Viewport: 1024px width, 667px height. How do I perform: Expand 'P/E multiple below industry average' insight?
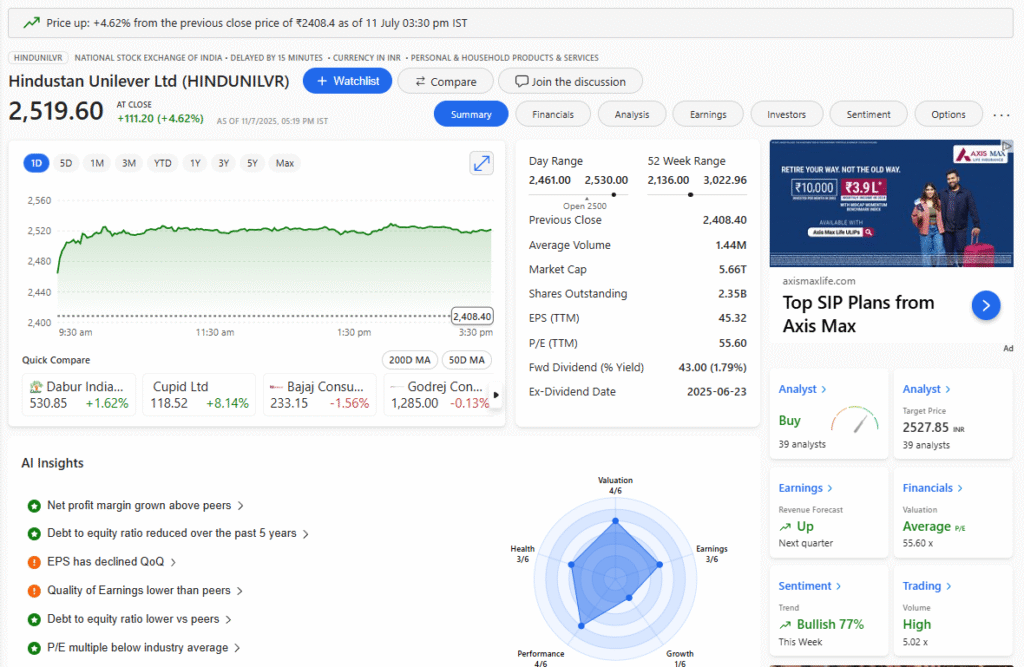[x=144, y=648]
